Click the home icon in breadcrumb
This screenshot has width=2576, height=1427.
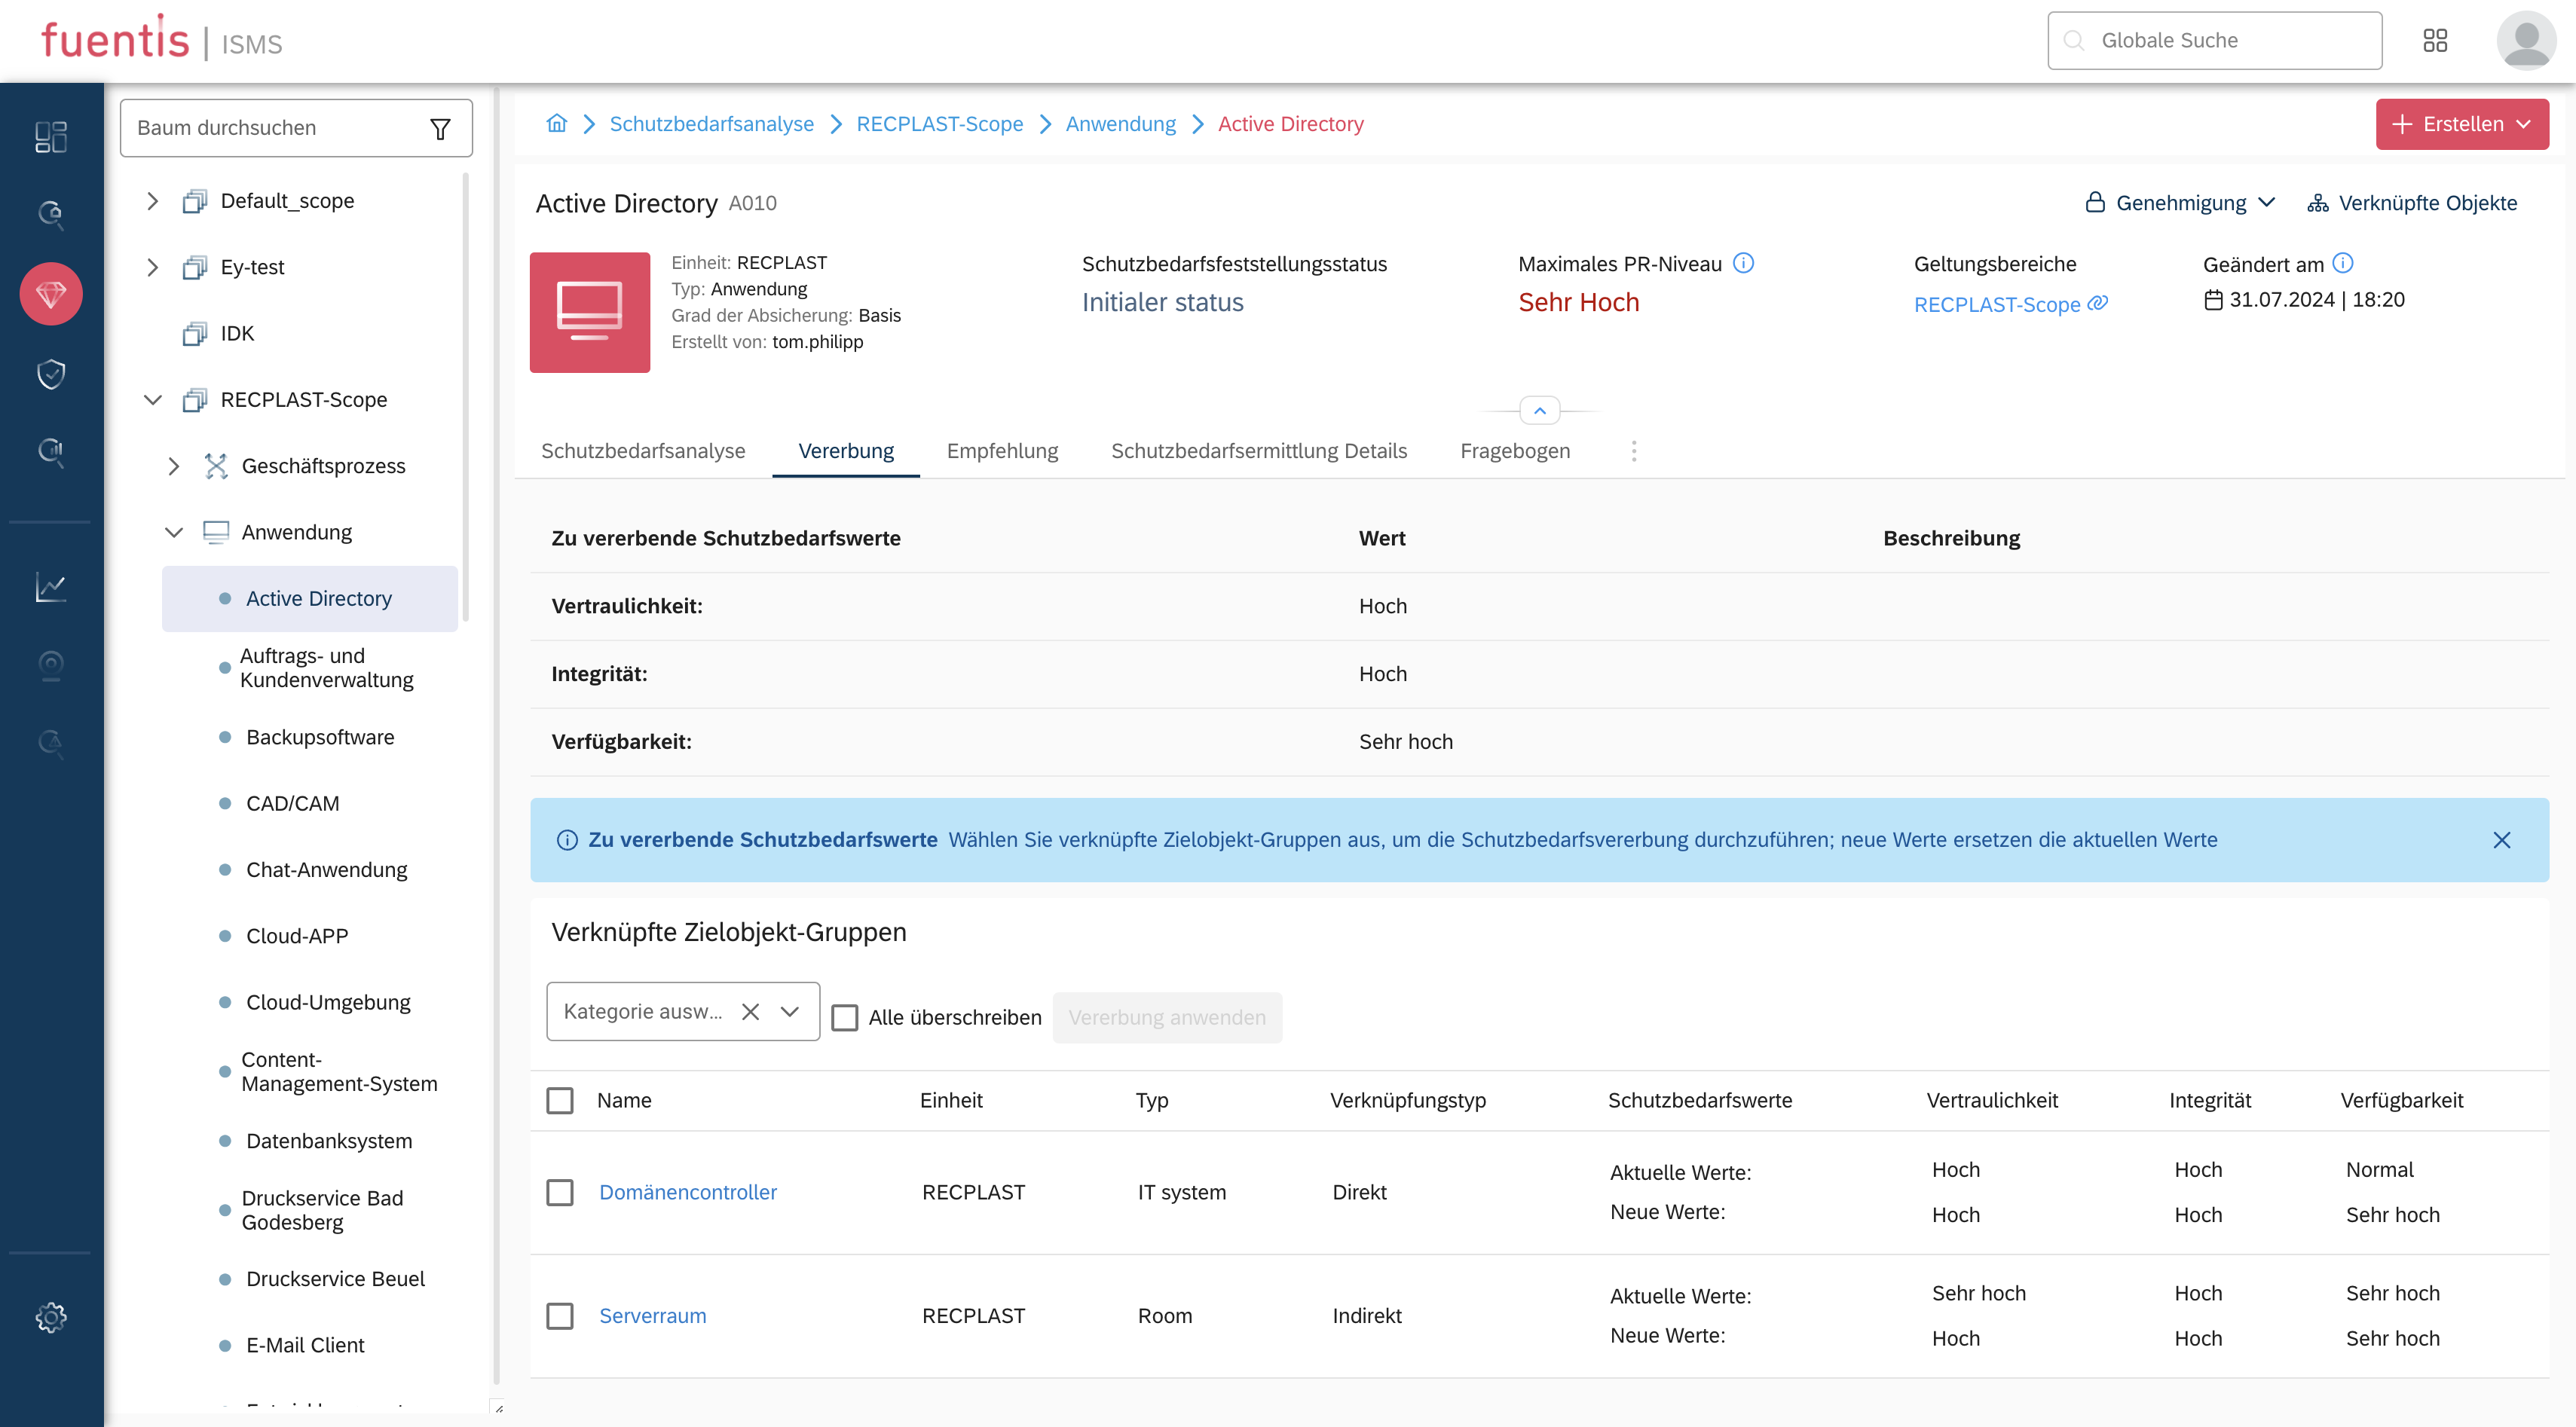pyautogui.click(x=557, y=124)
